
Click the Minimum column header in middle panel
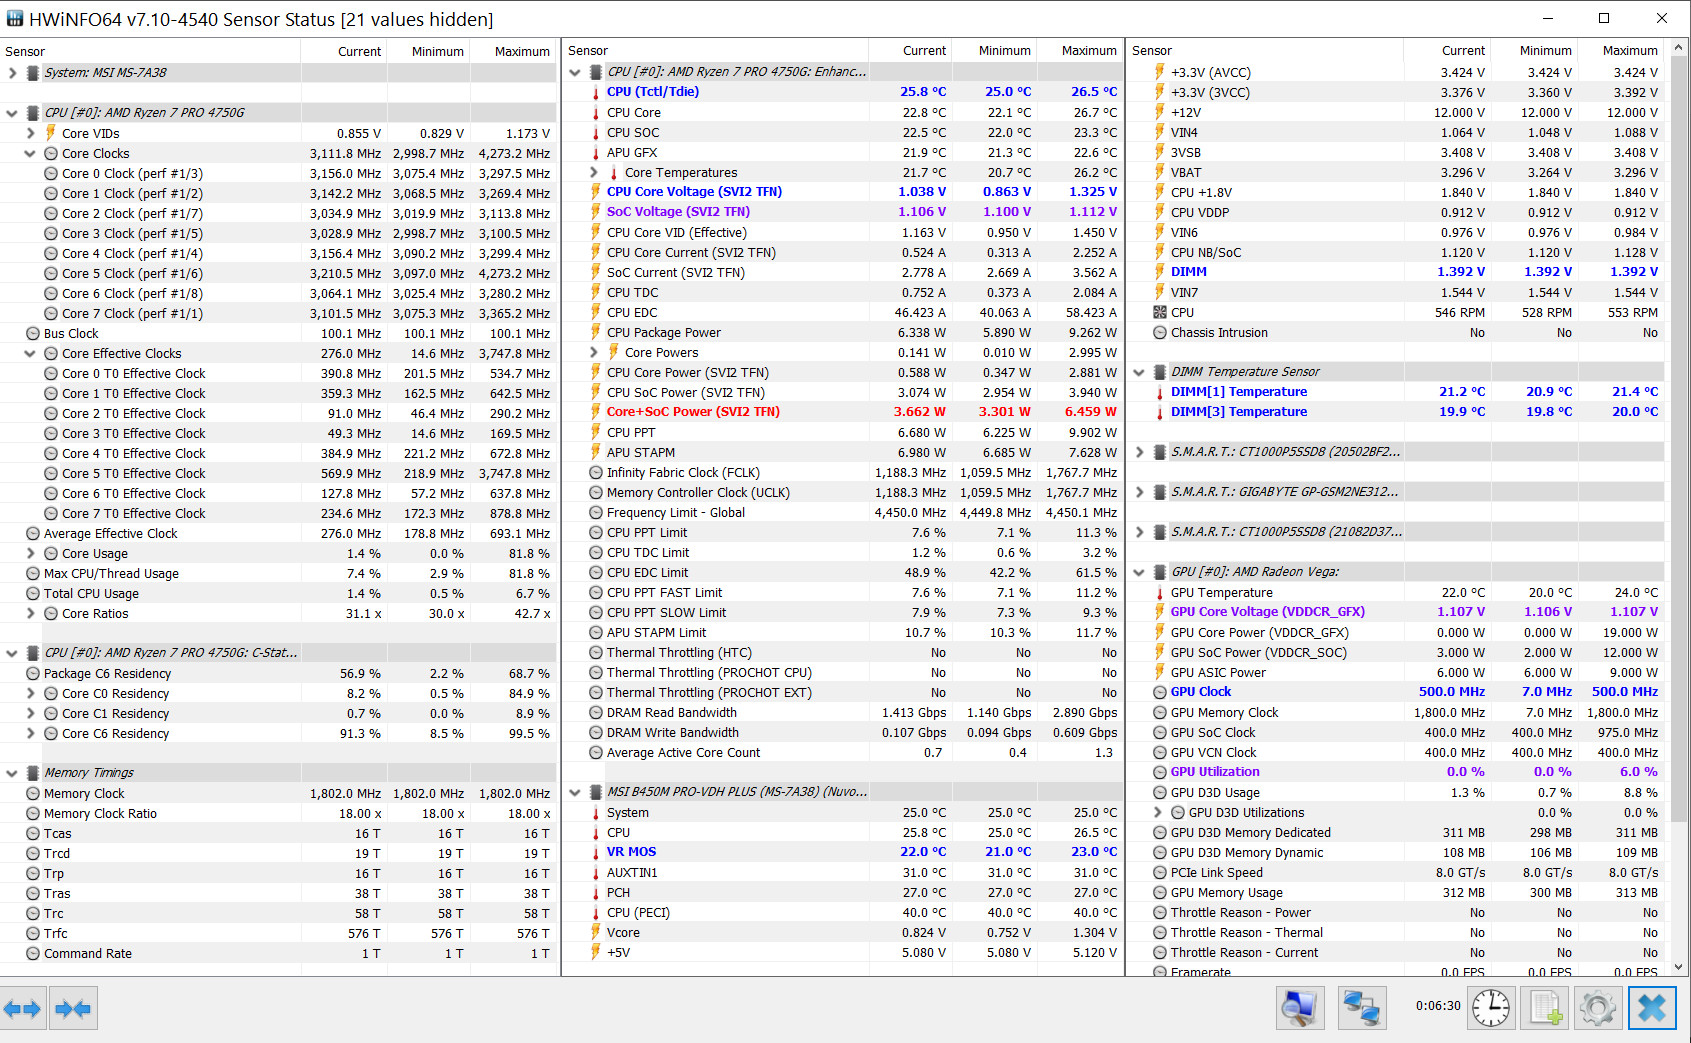tap(995, 51)
